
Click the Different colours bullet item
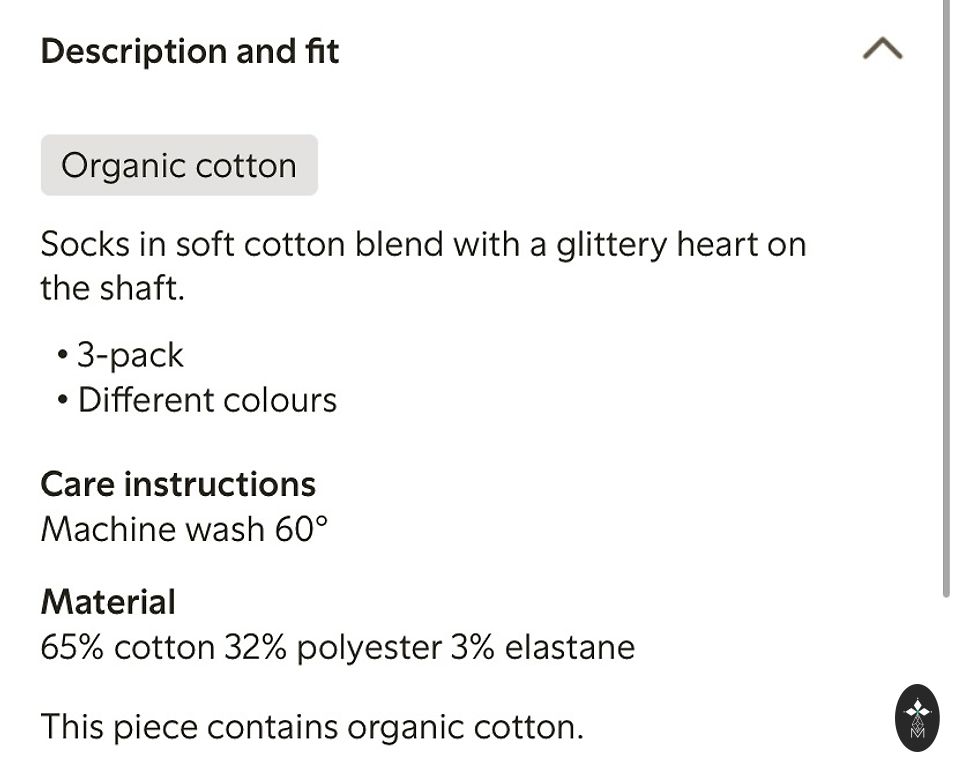coord(206,400)
